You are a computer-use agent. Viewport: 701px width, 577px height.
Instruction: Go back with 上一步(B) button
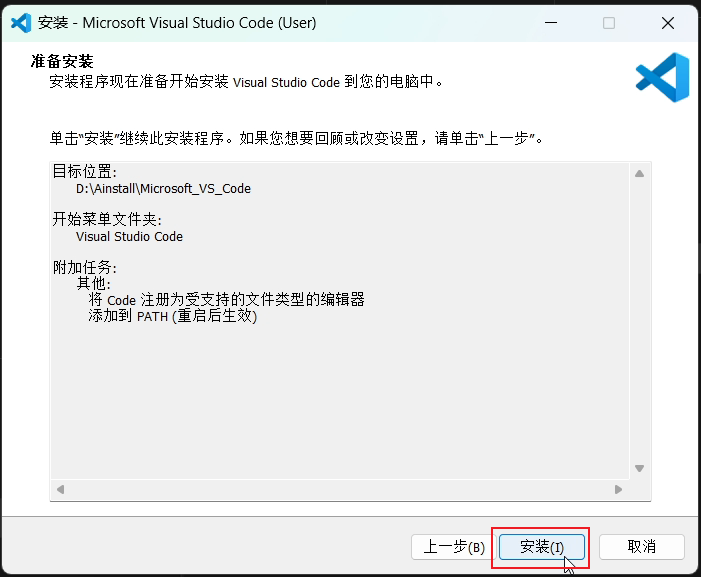[453, 547]
